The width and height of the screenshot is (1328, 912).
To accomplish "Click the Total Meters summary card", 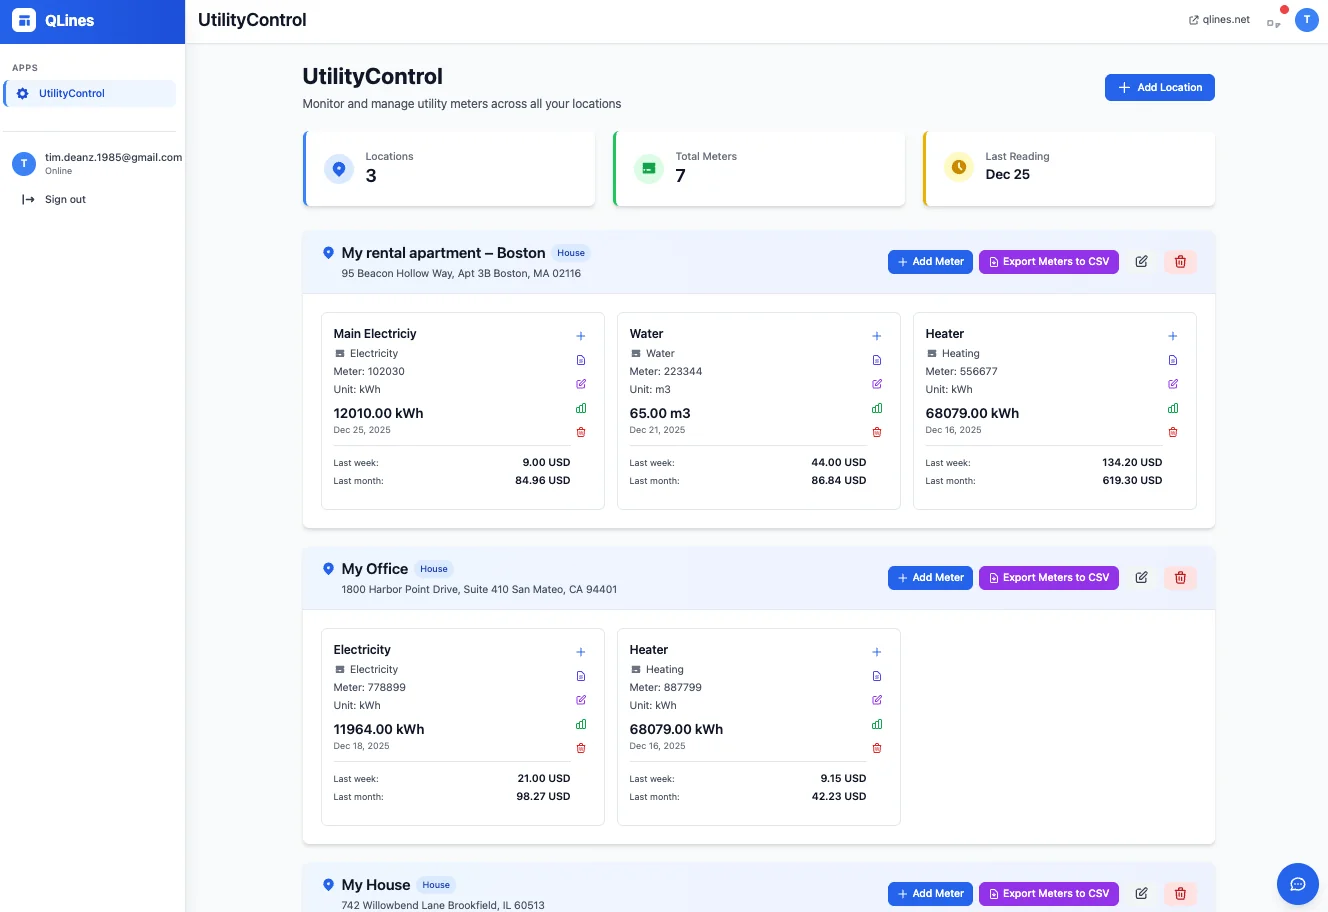I will click(x=759, y=169).
